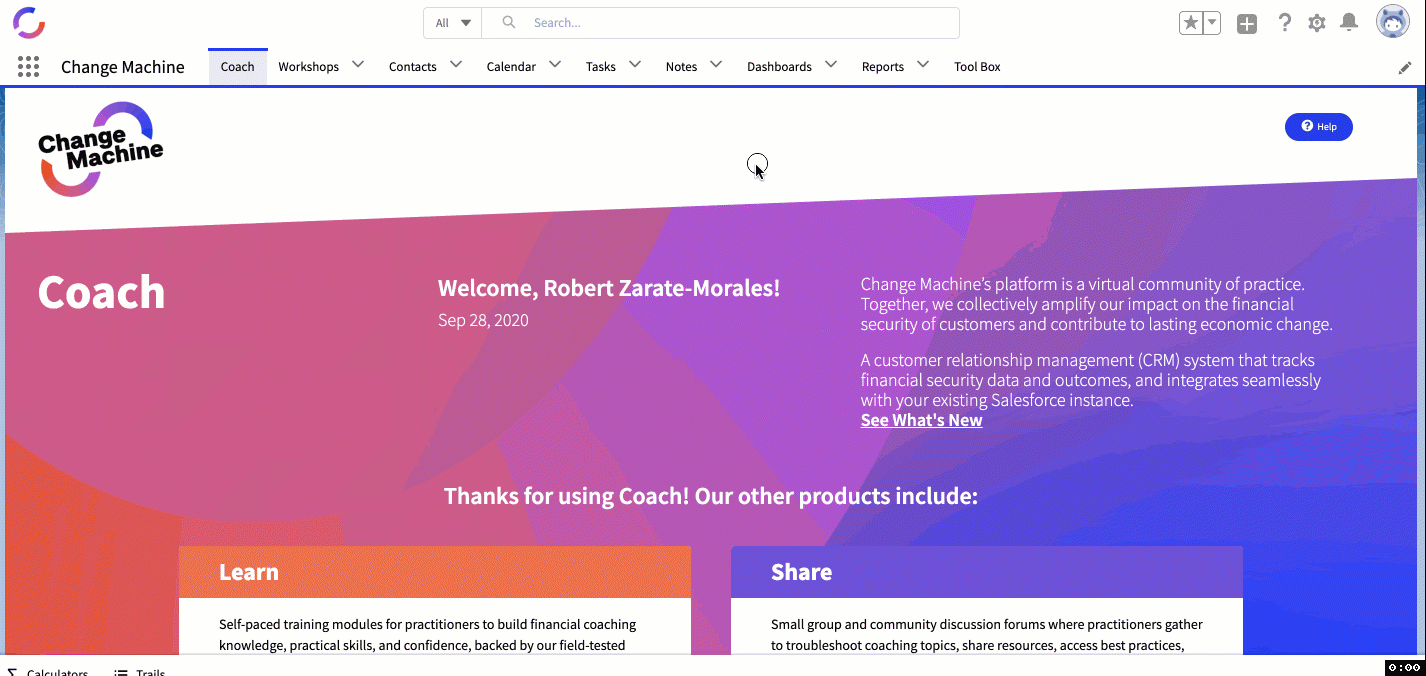Image resolution: width=1426 pixels, height=676 pixels.
Task: Click the Share card header
Action: pyautogui.click(x=987, y=572)
